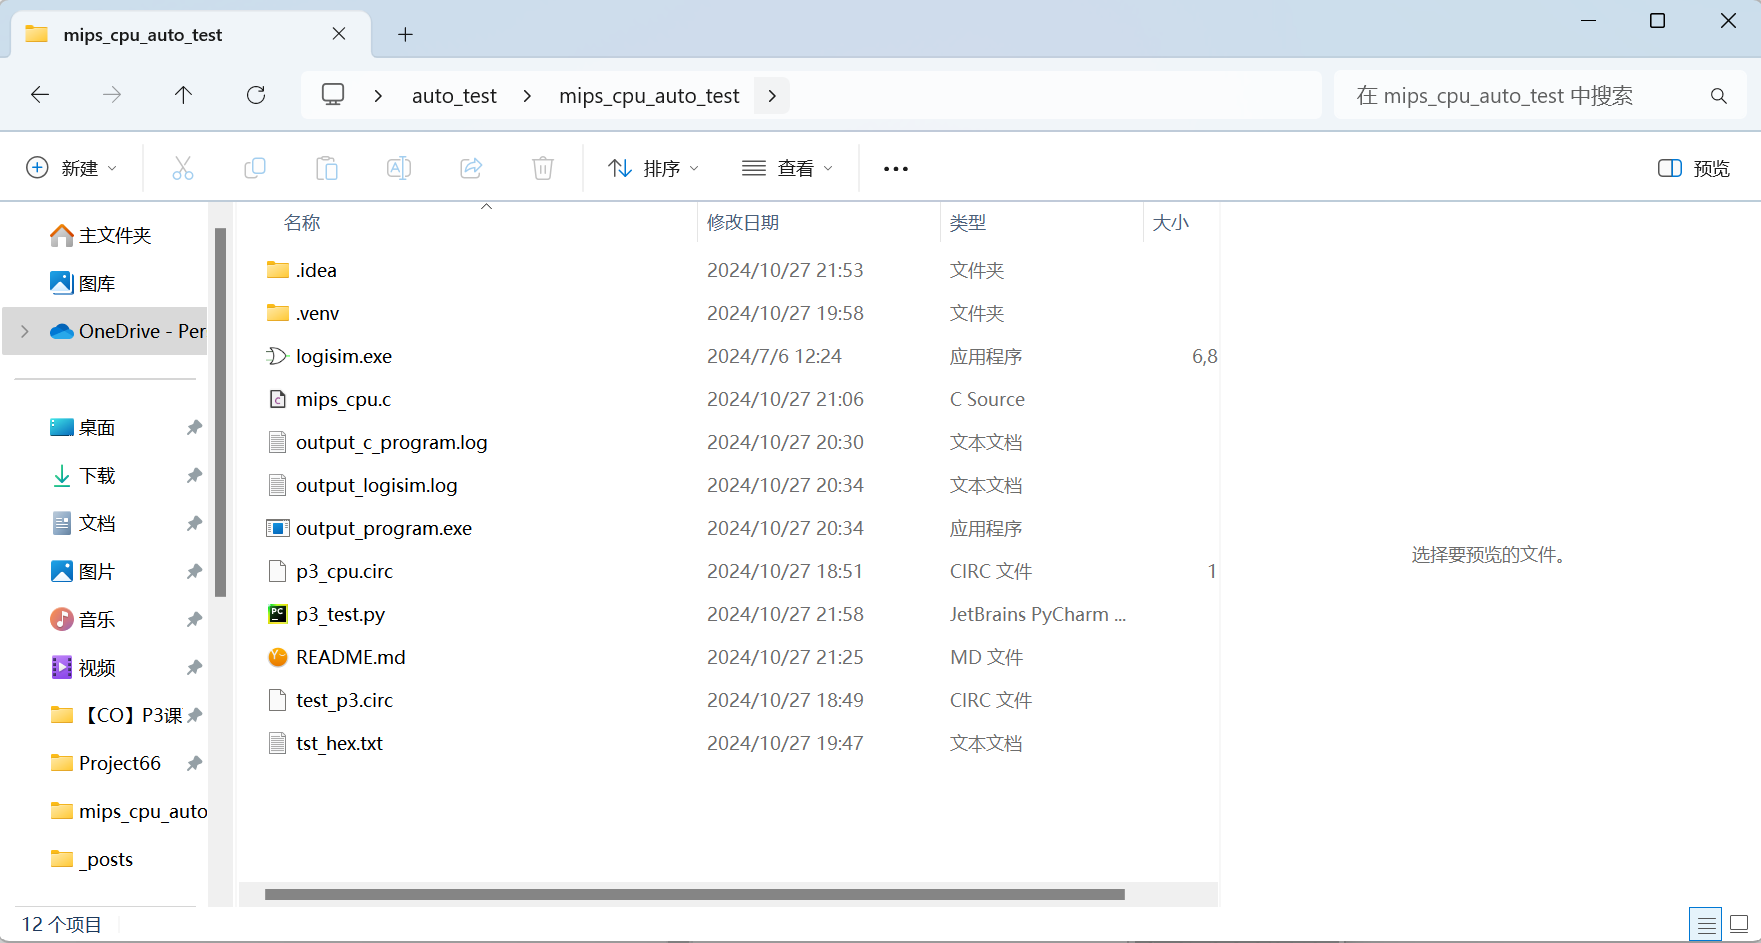Click the 新建 New button

pyautogui.click(x=71, y=167)
